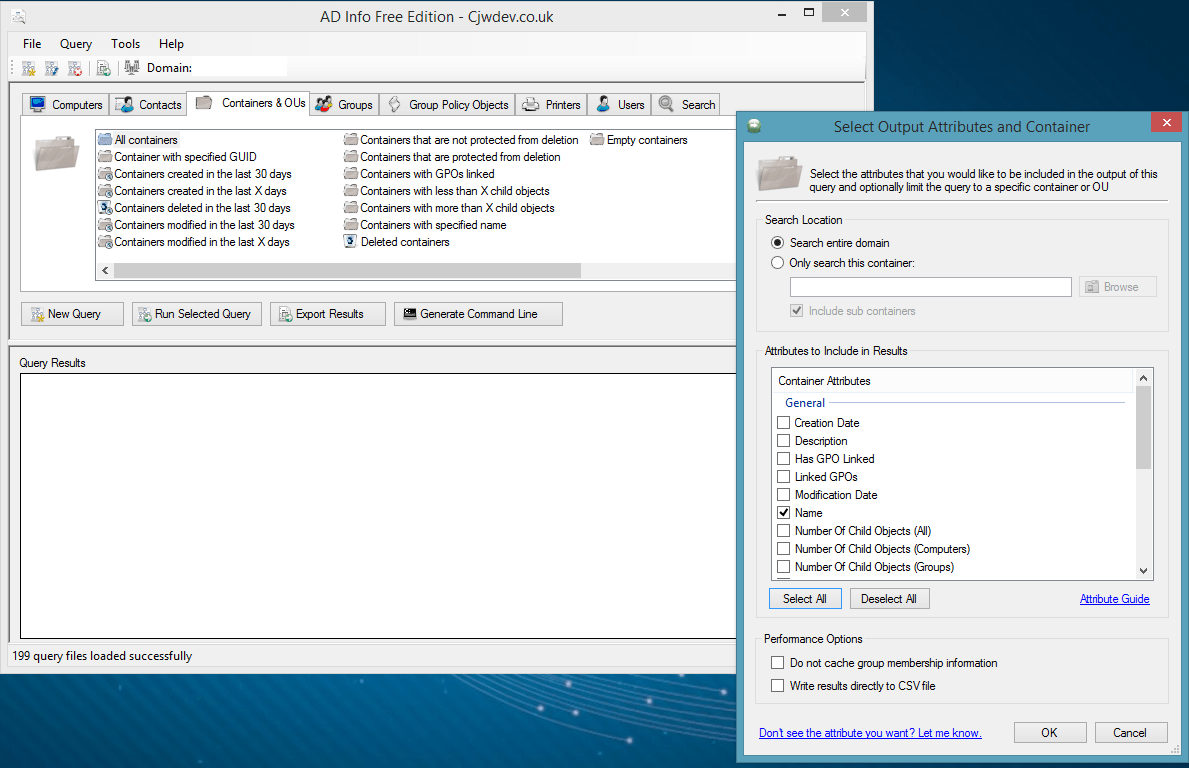Click inside the container path text field
Viewport: 1189px width, 768px height.
pos(930,287)
